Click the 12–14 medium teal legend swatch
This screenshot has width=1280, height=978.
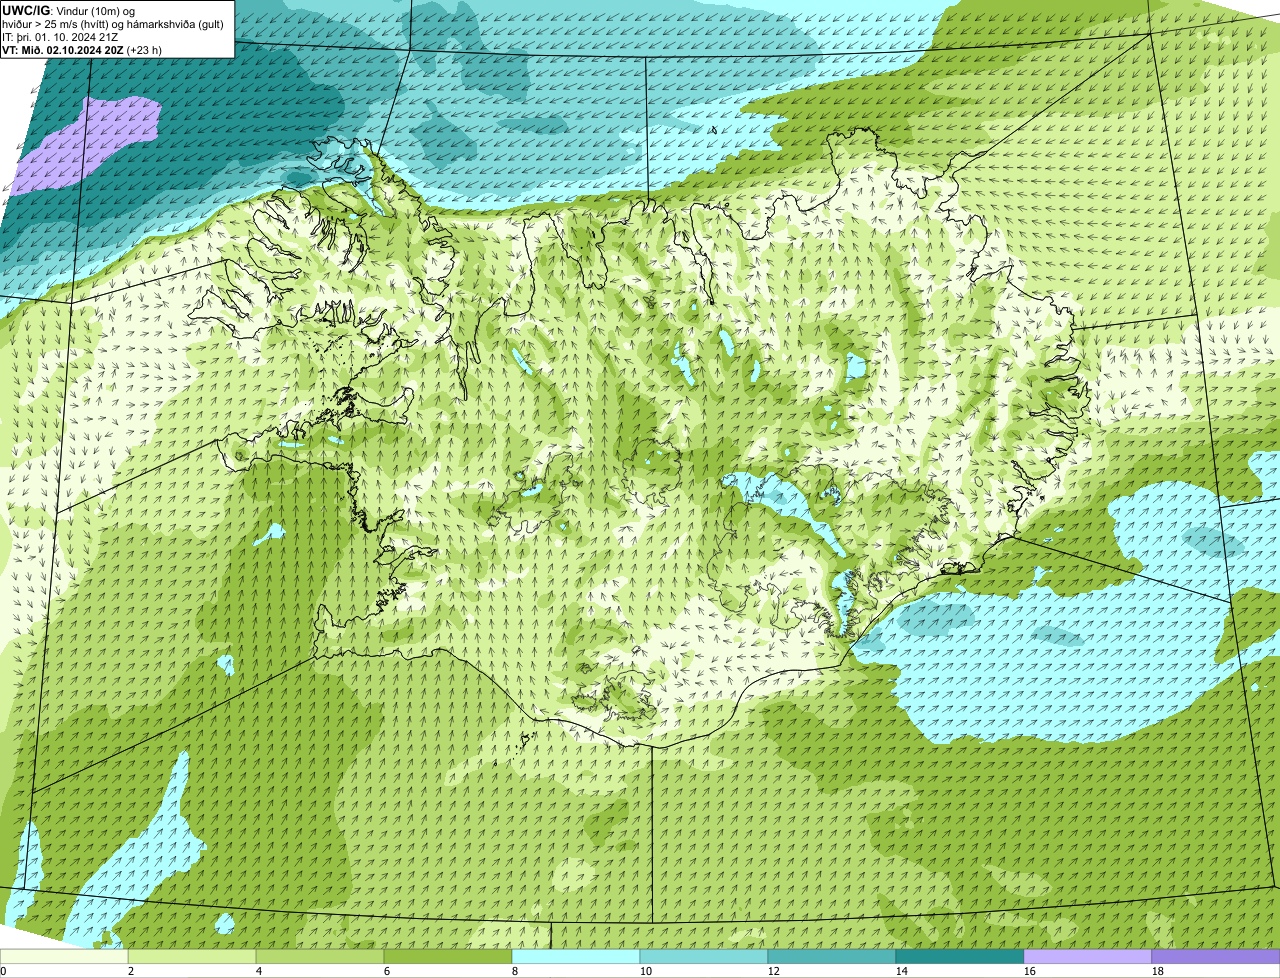pos(832,957)
